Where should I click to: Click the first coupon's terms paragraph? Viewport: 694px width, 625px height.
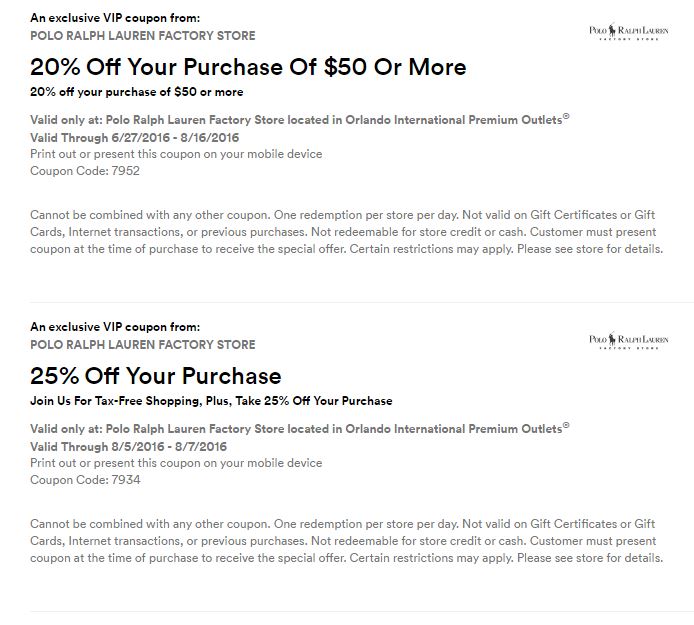pyautogui.click(x=347, y=232)
